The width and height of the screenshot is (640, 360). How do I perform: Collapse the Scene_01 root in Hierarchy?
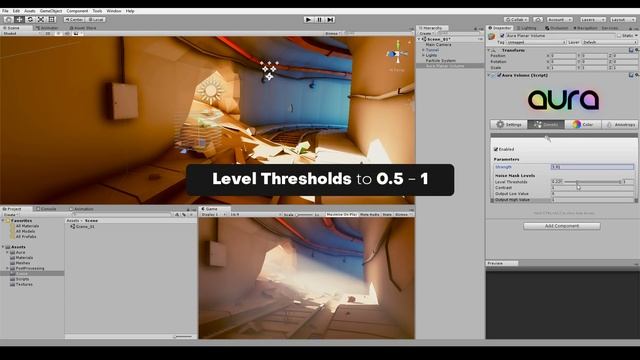click(x=419, y=39)
